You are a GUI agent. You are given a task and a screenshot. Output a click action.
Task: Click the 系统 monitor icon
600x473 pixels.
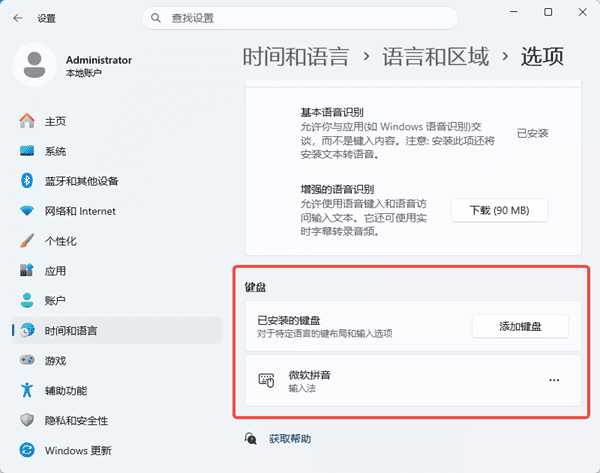coord(27,151)
